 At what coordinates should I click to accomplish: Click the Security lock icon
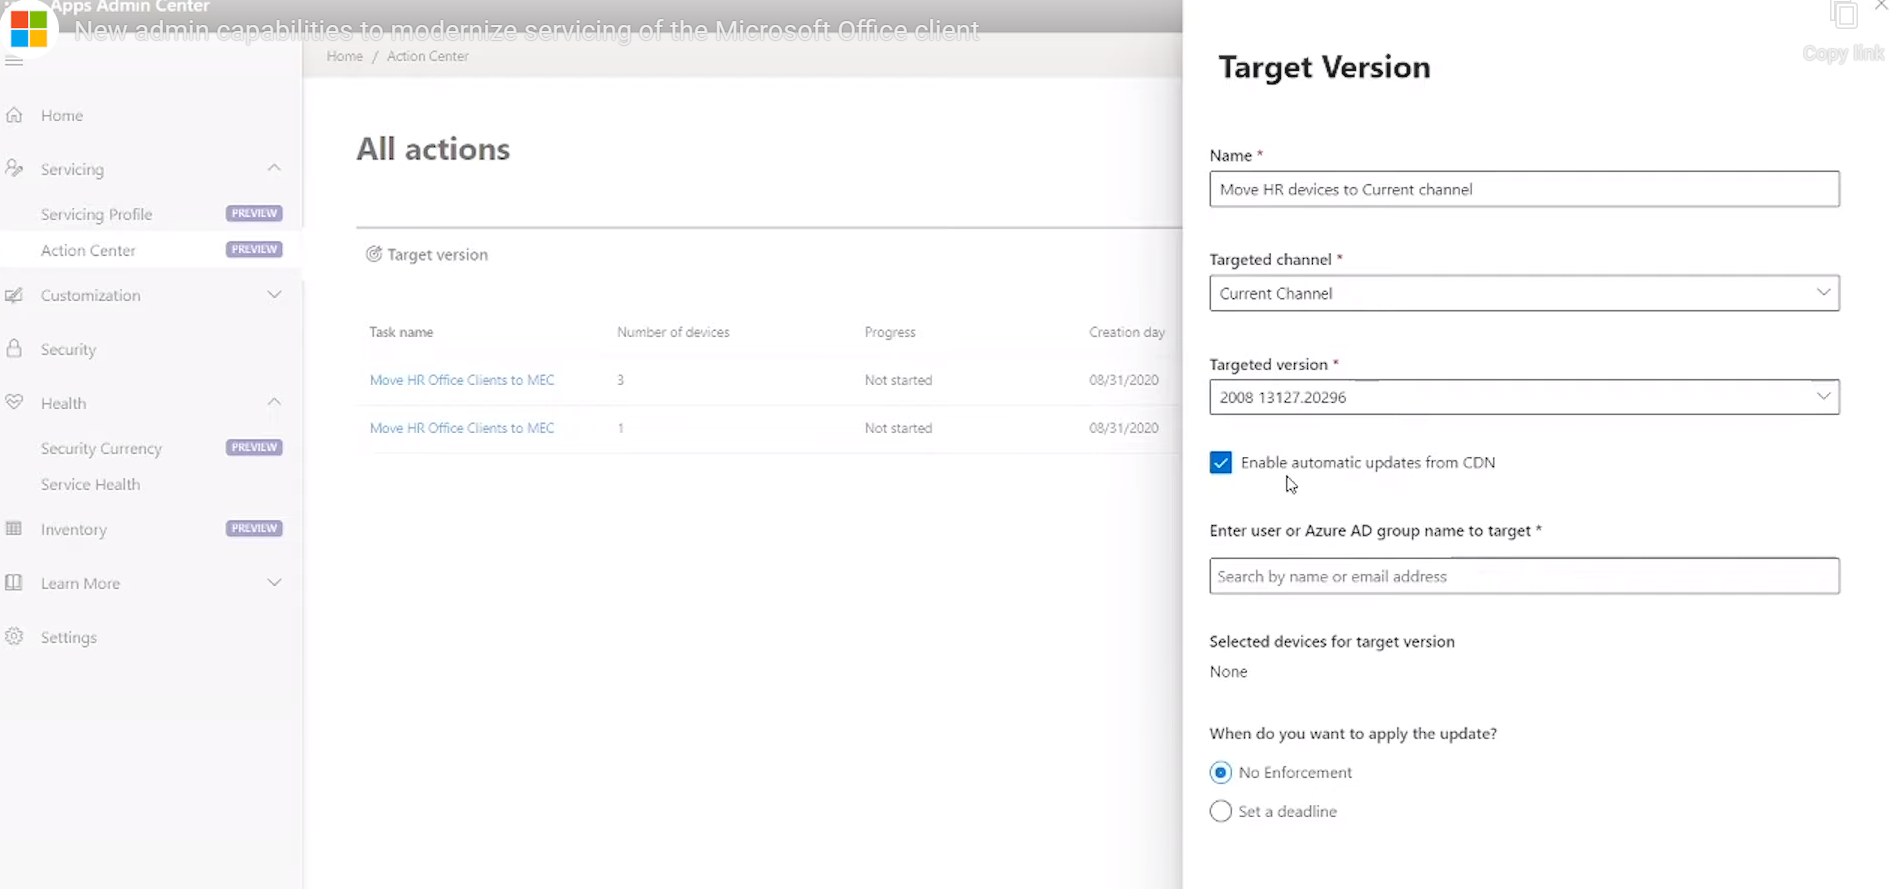click(x=14, y=348)
